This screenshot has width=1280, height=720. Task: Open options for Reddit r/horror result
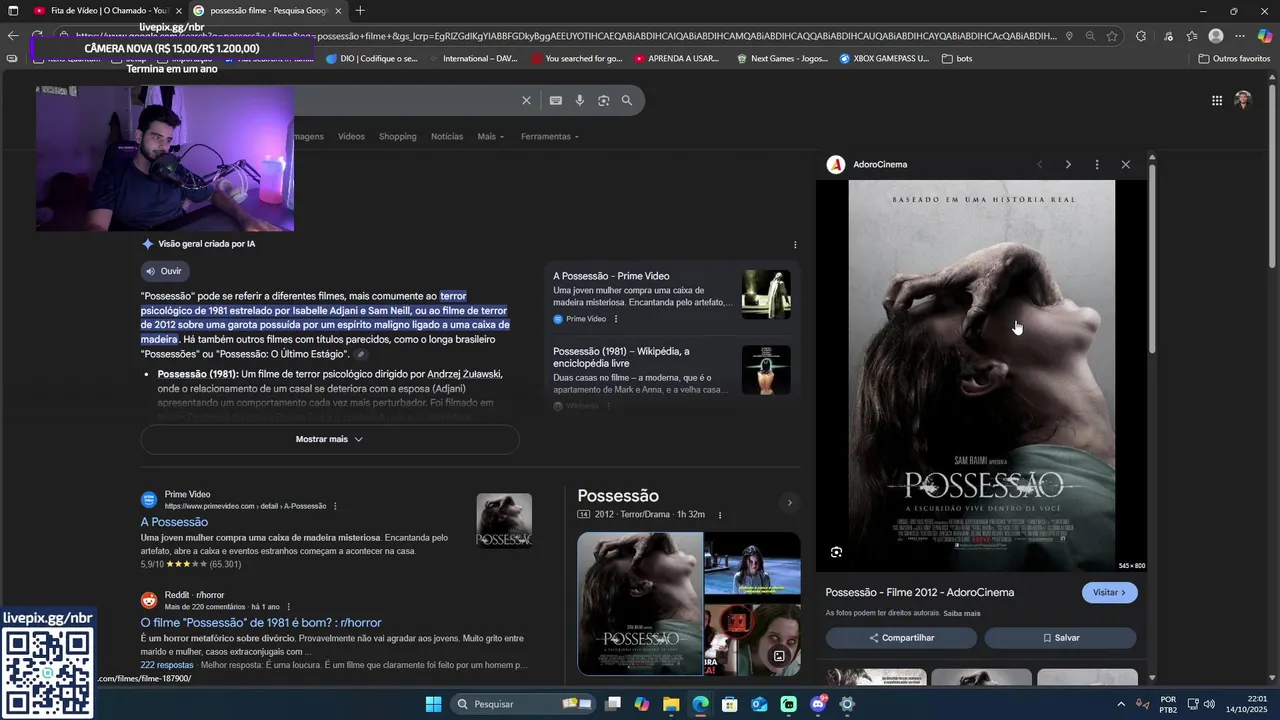(x=289, y=607)
